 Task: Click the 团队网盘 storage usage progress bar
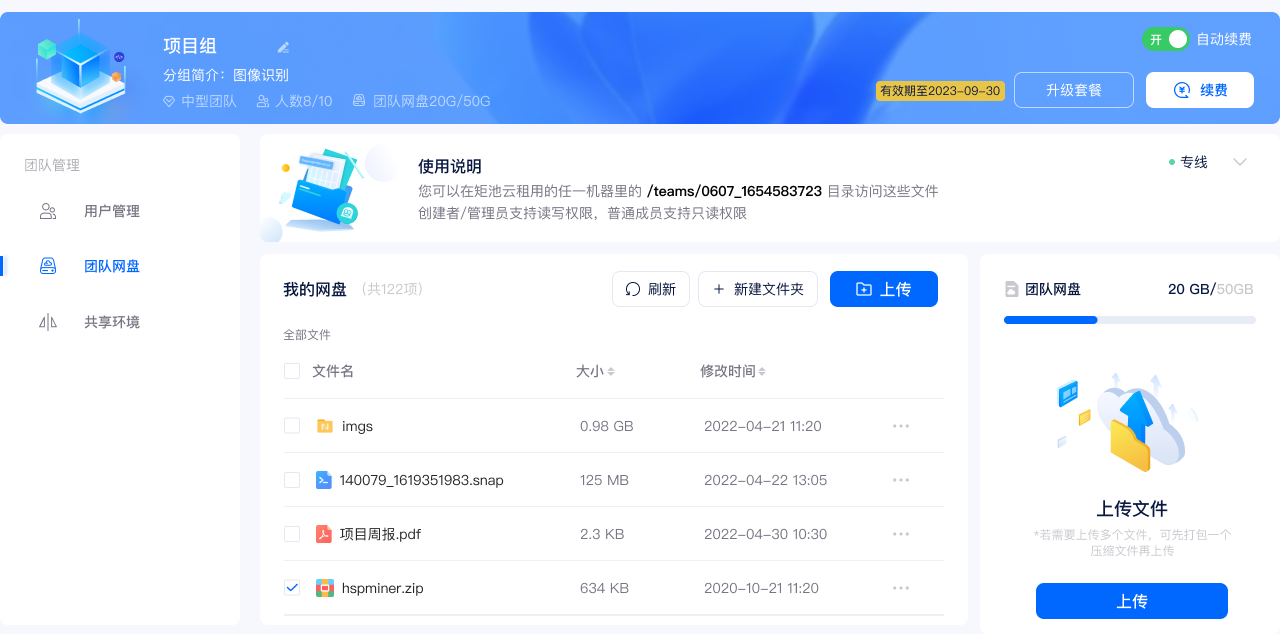[x=1130, y=320]
